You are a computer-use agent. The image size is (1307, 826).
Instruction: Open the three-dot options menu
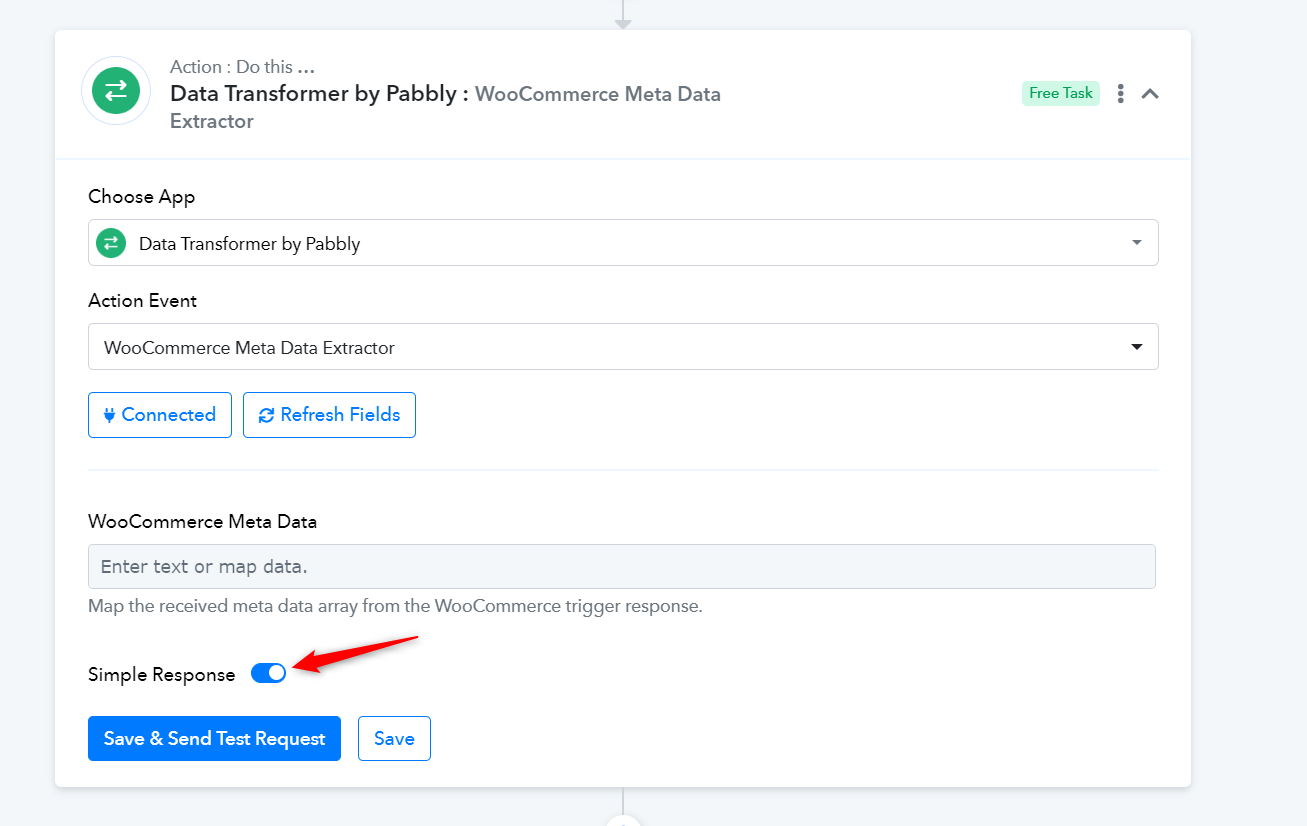[x=1121, y=93]
